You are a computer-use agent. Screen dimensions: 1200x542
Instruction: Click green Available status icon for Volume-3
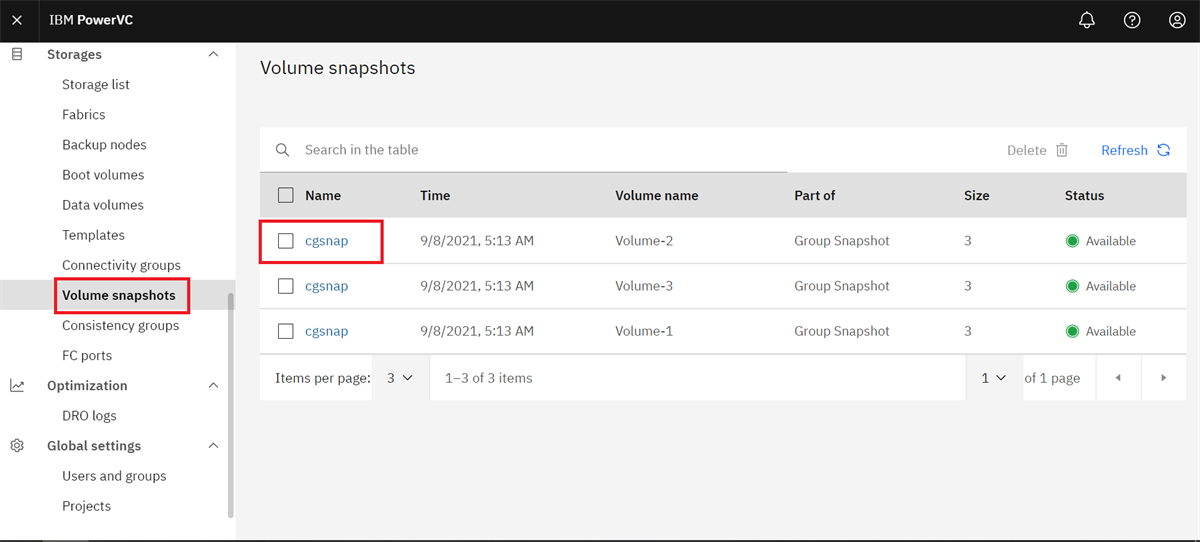pyautogui.click(x=1072, y=286)
